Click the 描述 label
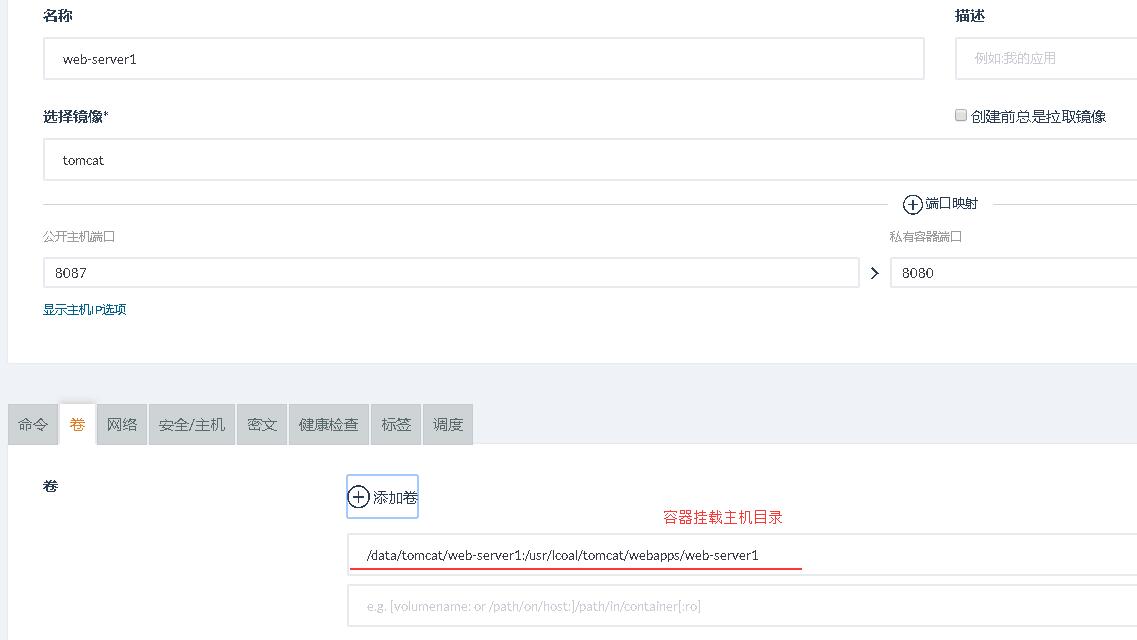The image size is (1137, 640). tap(970, 15)
